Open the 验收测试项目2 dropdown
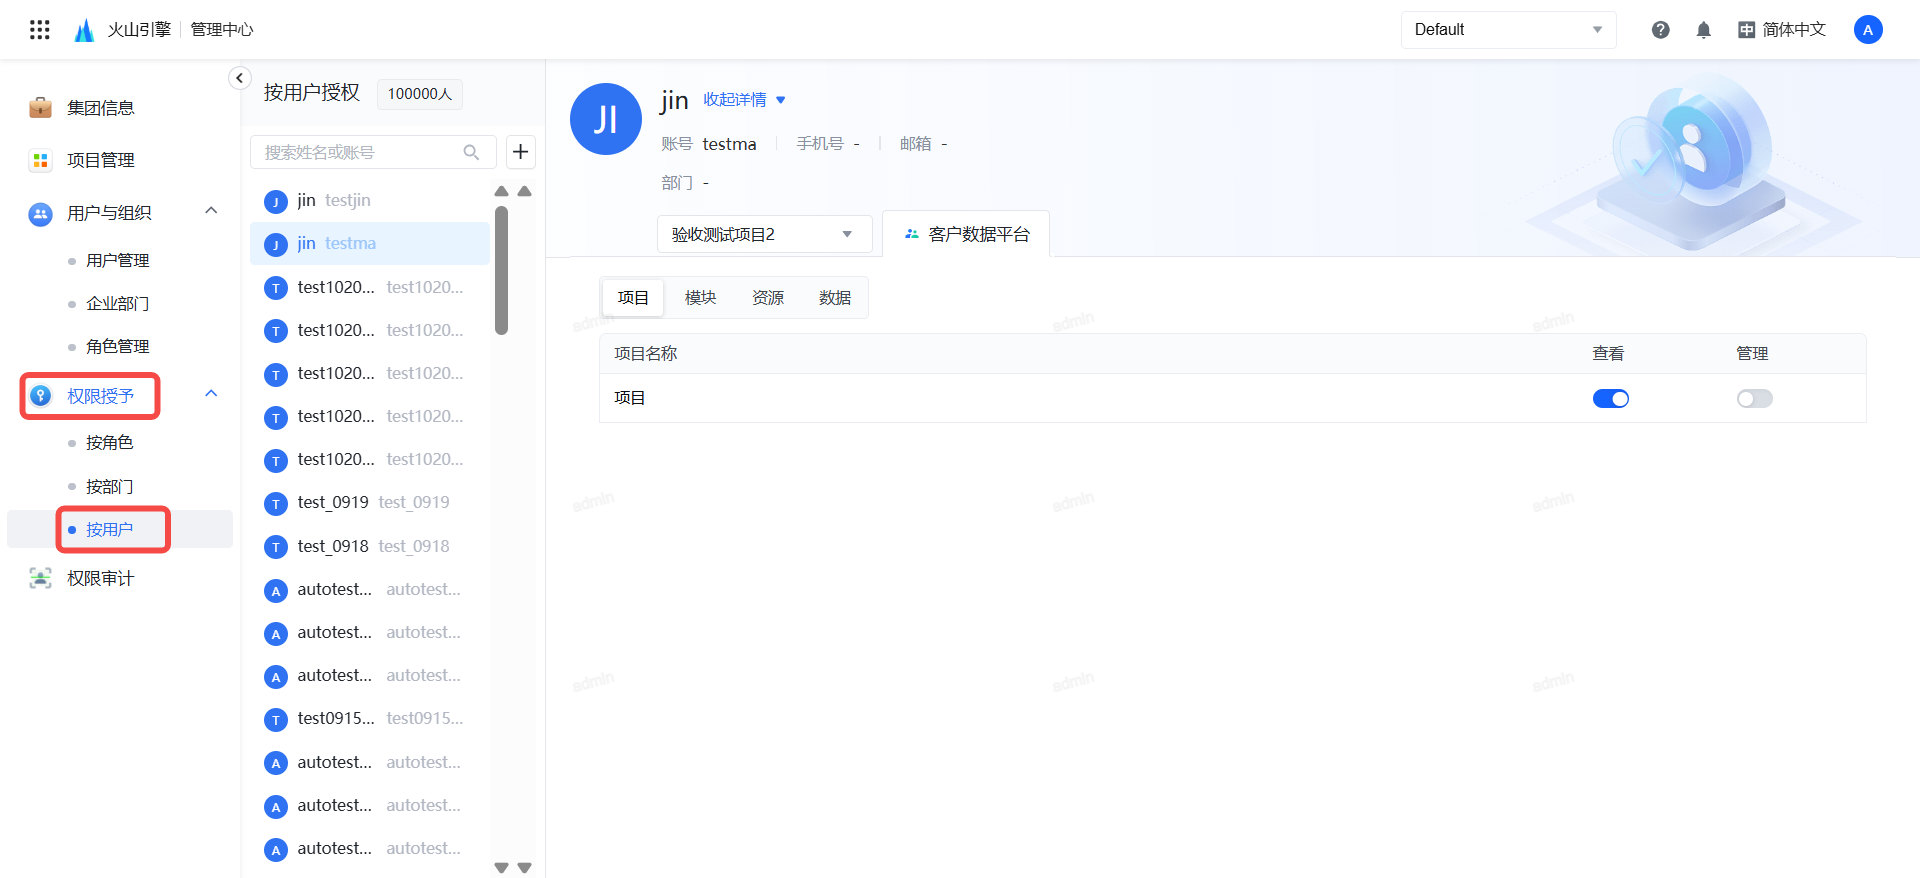Viewport: 1920px width, 878px height. point(764,234)
